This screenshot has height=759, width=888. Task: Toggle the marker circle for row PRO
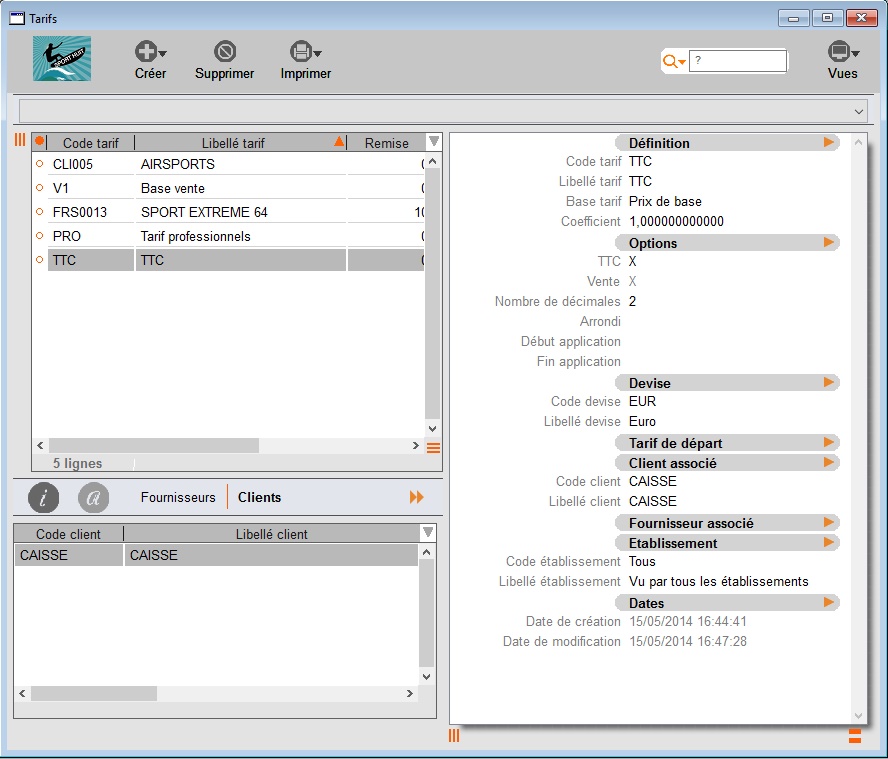(39, 235)
